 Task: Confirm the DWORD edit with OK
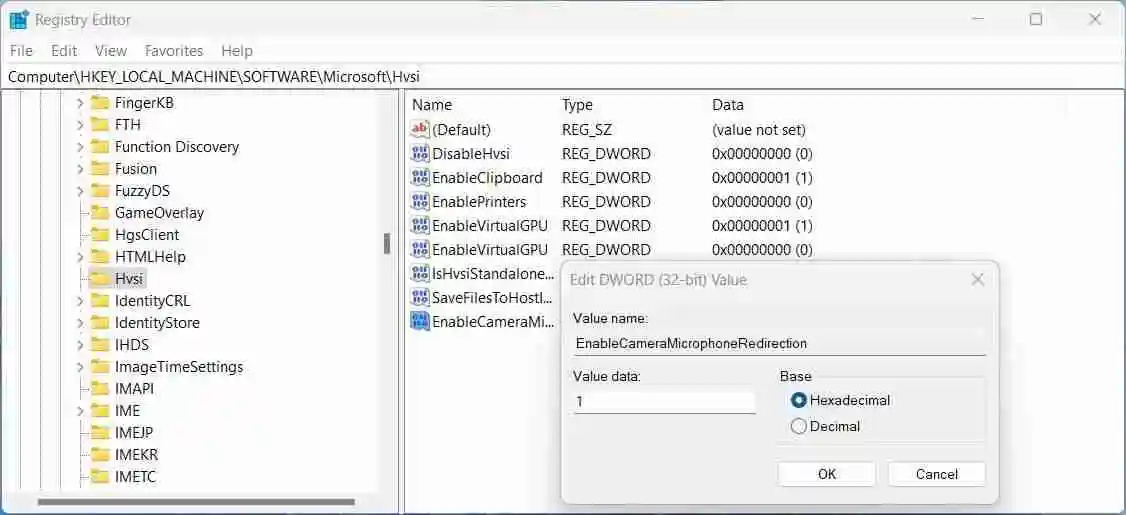[827, 474]
